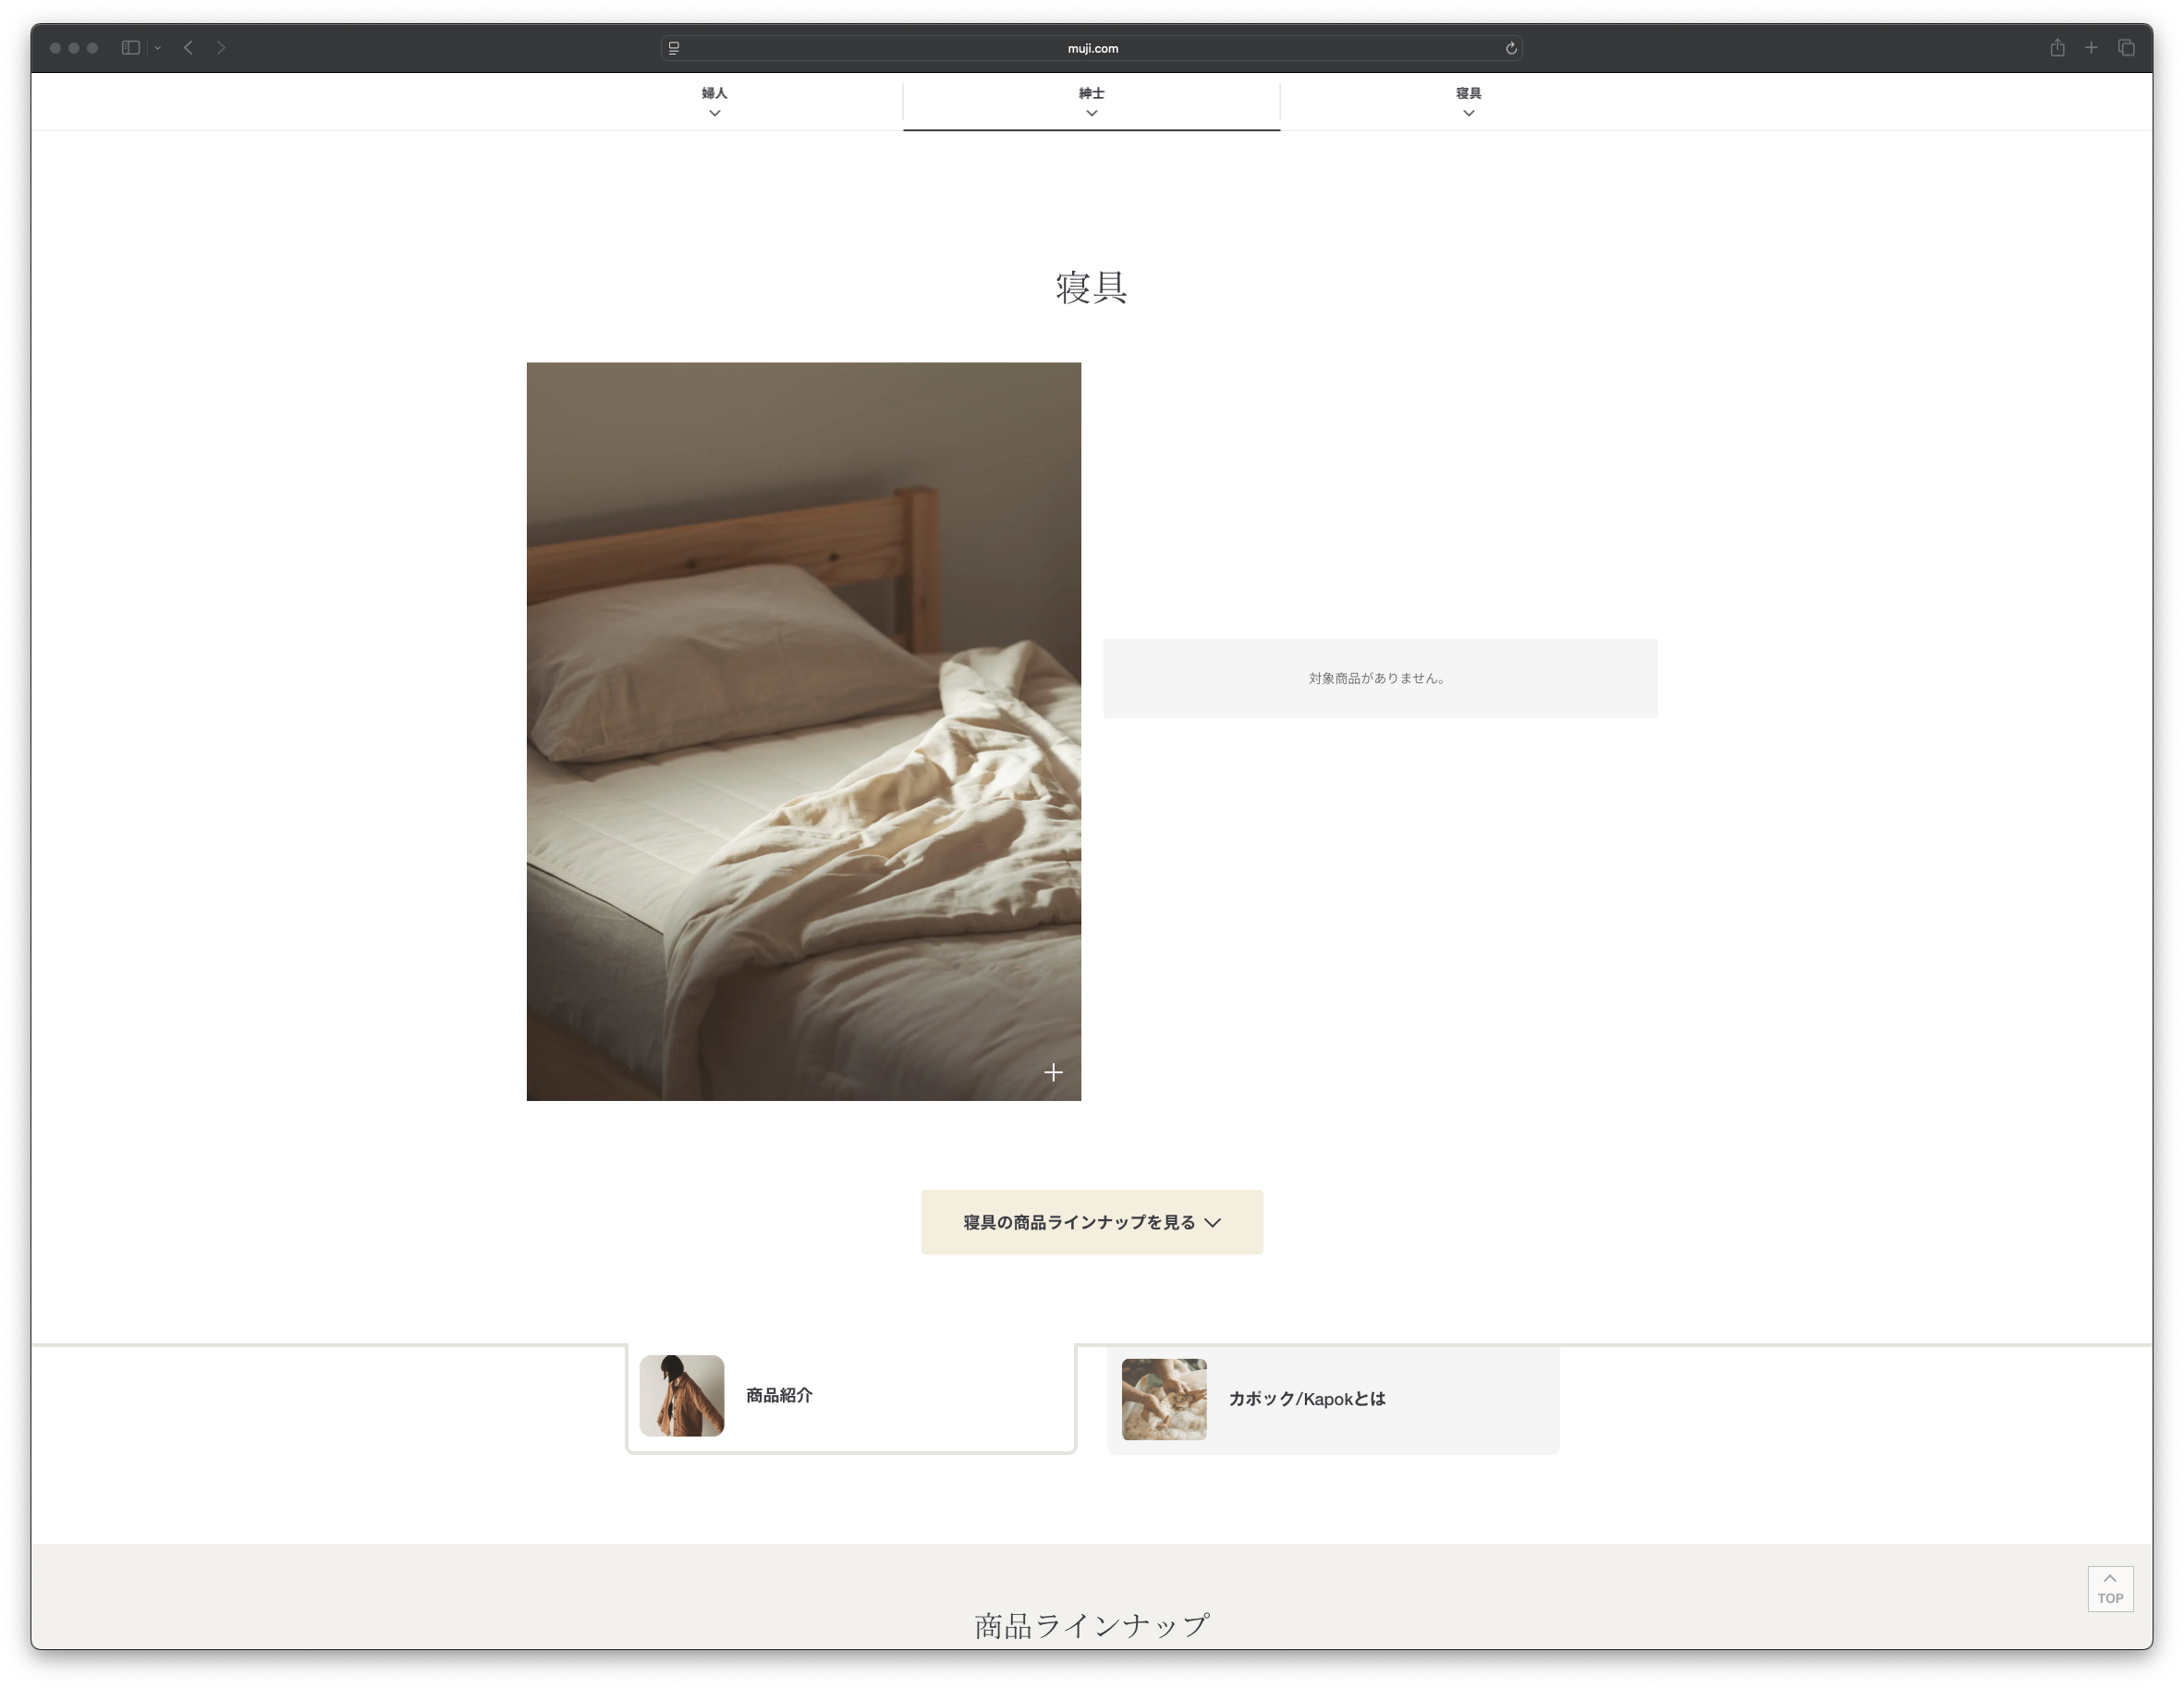Click the page settings icon in address bar

[674, 48]
